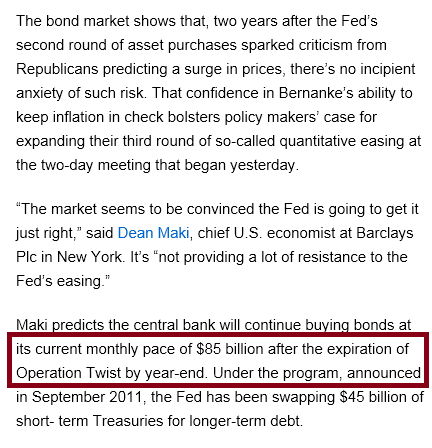432x448 pixels.
Task: Click the opening words "The bond market"
Action: tap(73, 21)
